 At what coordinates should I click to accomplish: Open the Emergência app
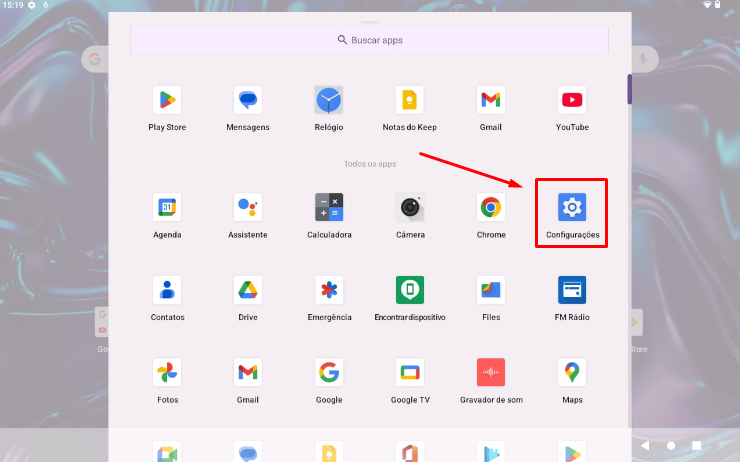(x=329, y=290)
